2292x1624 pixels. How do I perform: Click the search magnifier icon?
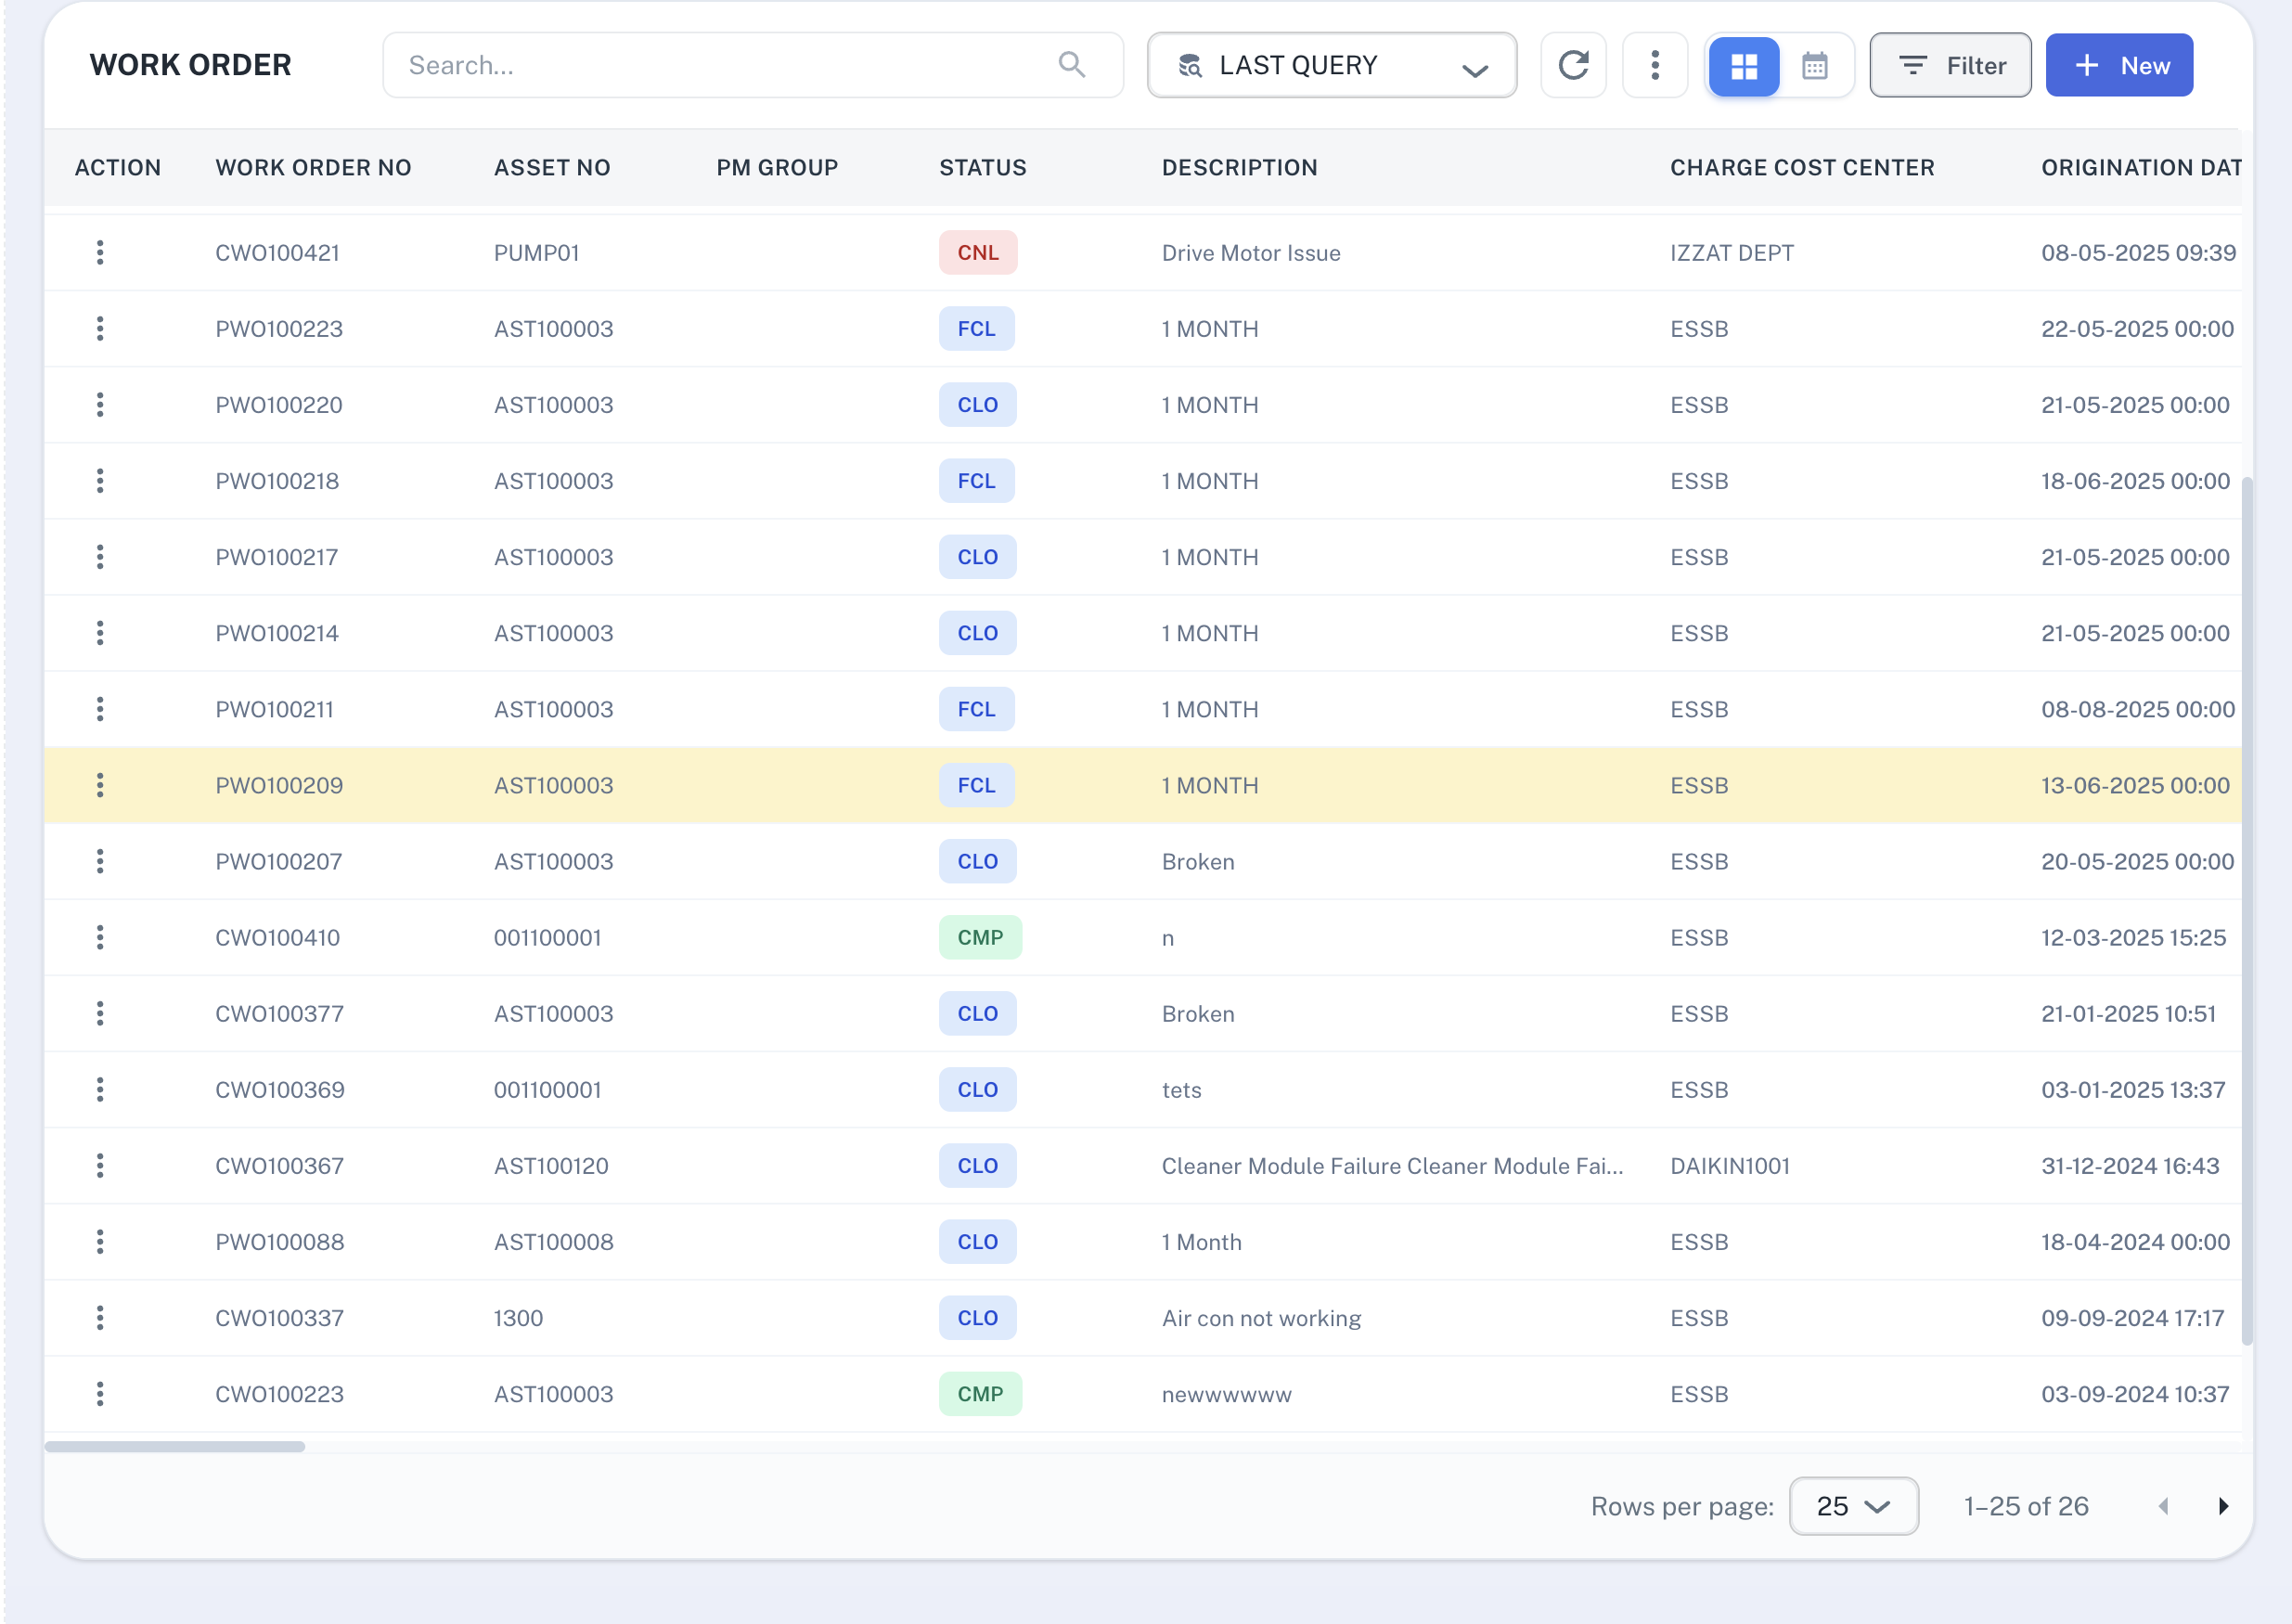coord(1071,65)
